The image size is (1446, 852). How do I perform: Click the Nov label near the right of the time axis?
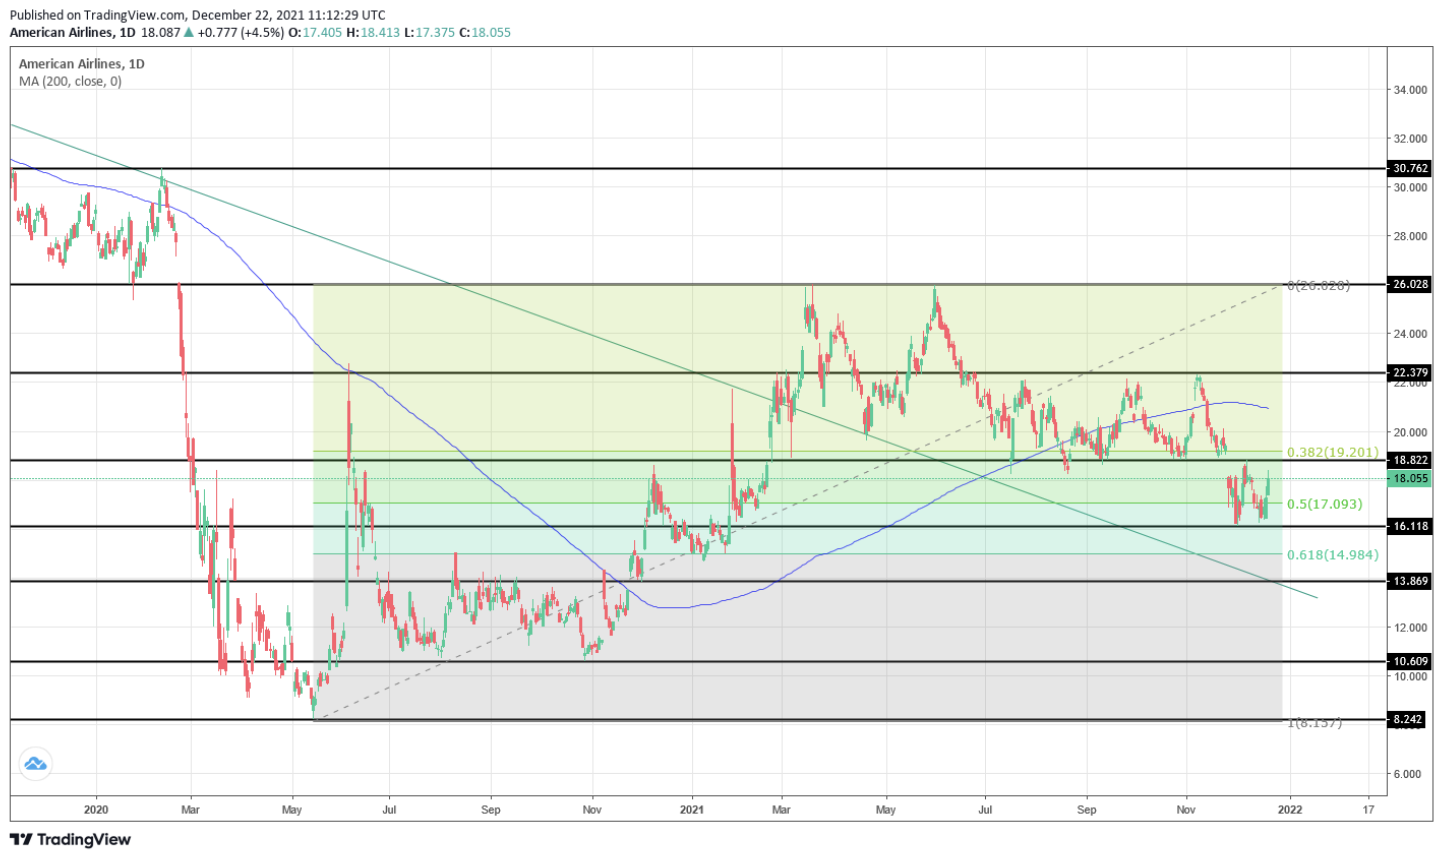(x=1187, y=808)
